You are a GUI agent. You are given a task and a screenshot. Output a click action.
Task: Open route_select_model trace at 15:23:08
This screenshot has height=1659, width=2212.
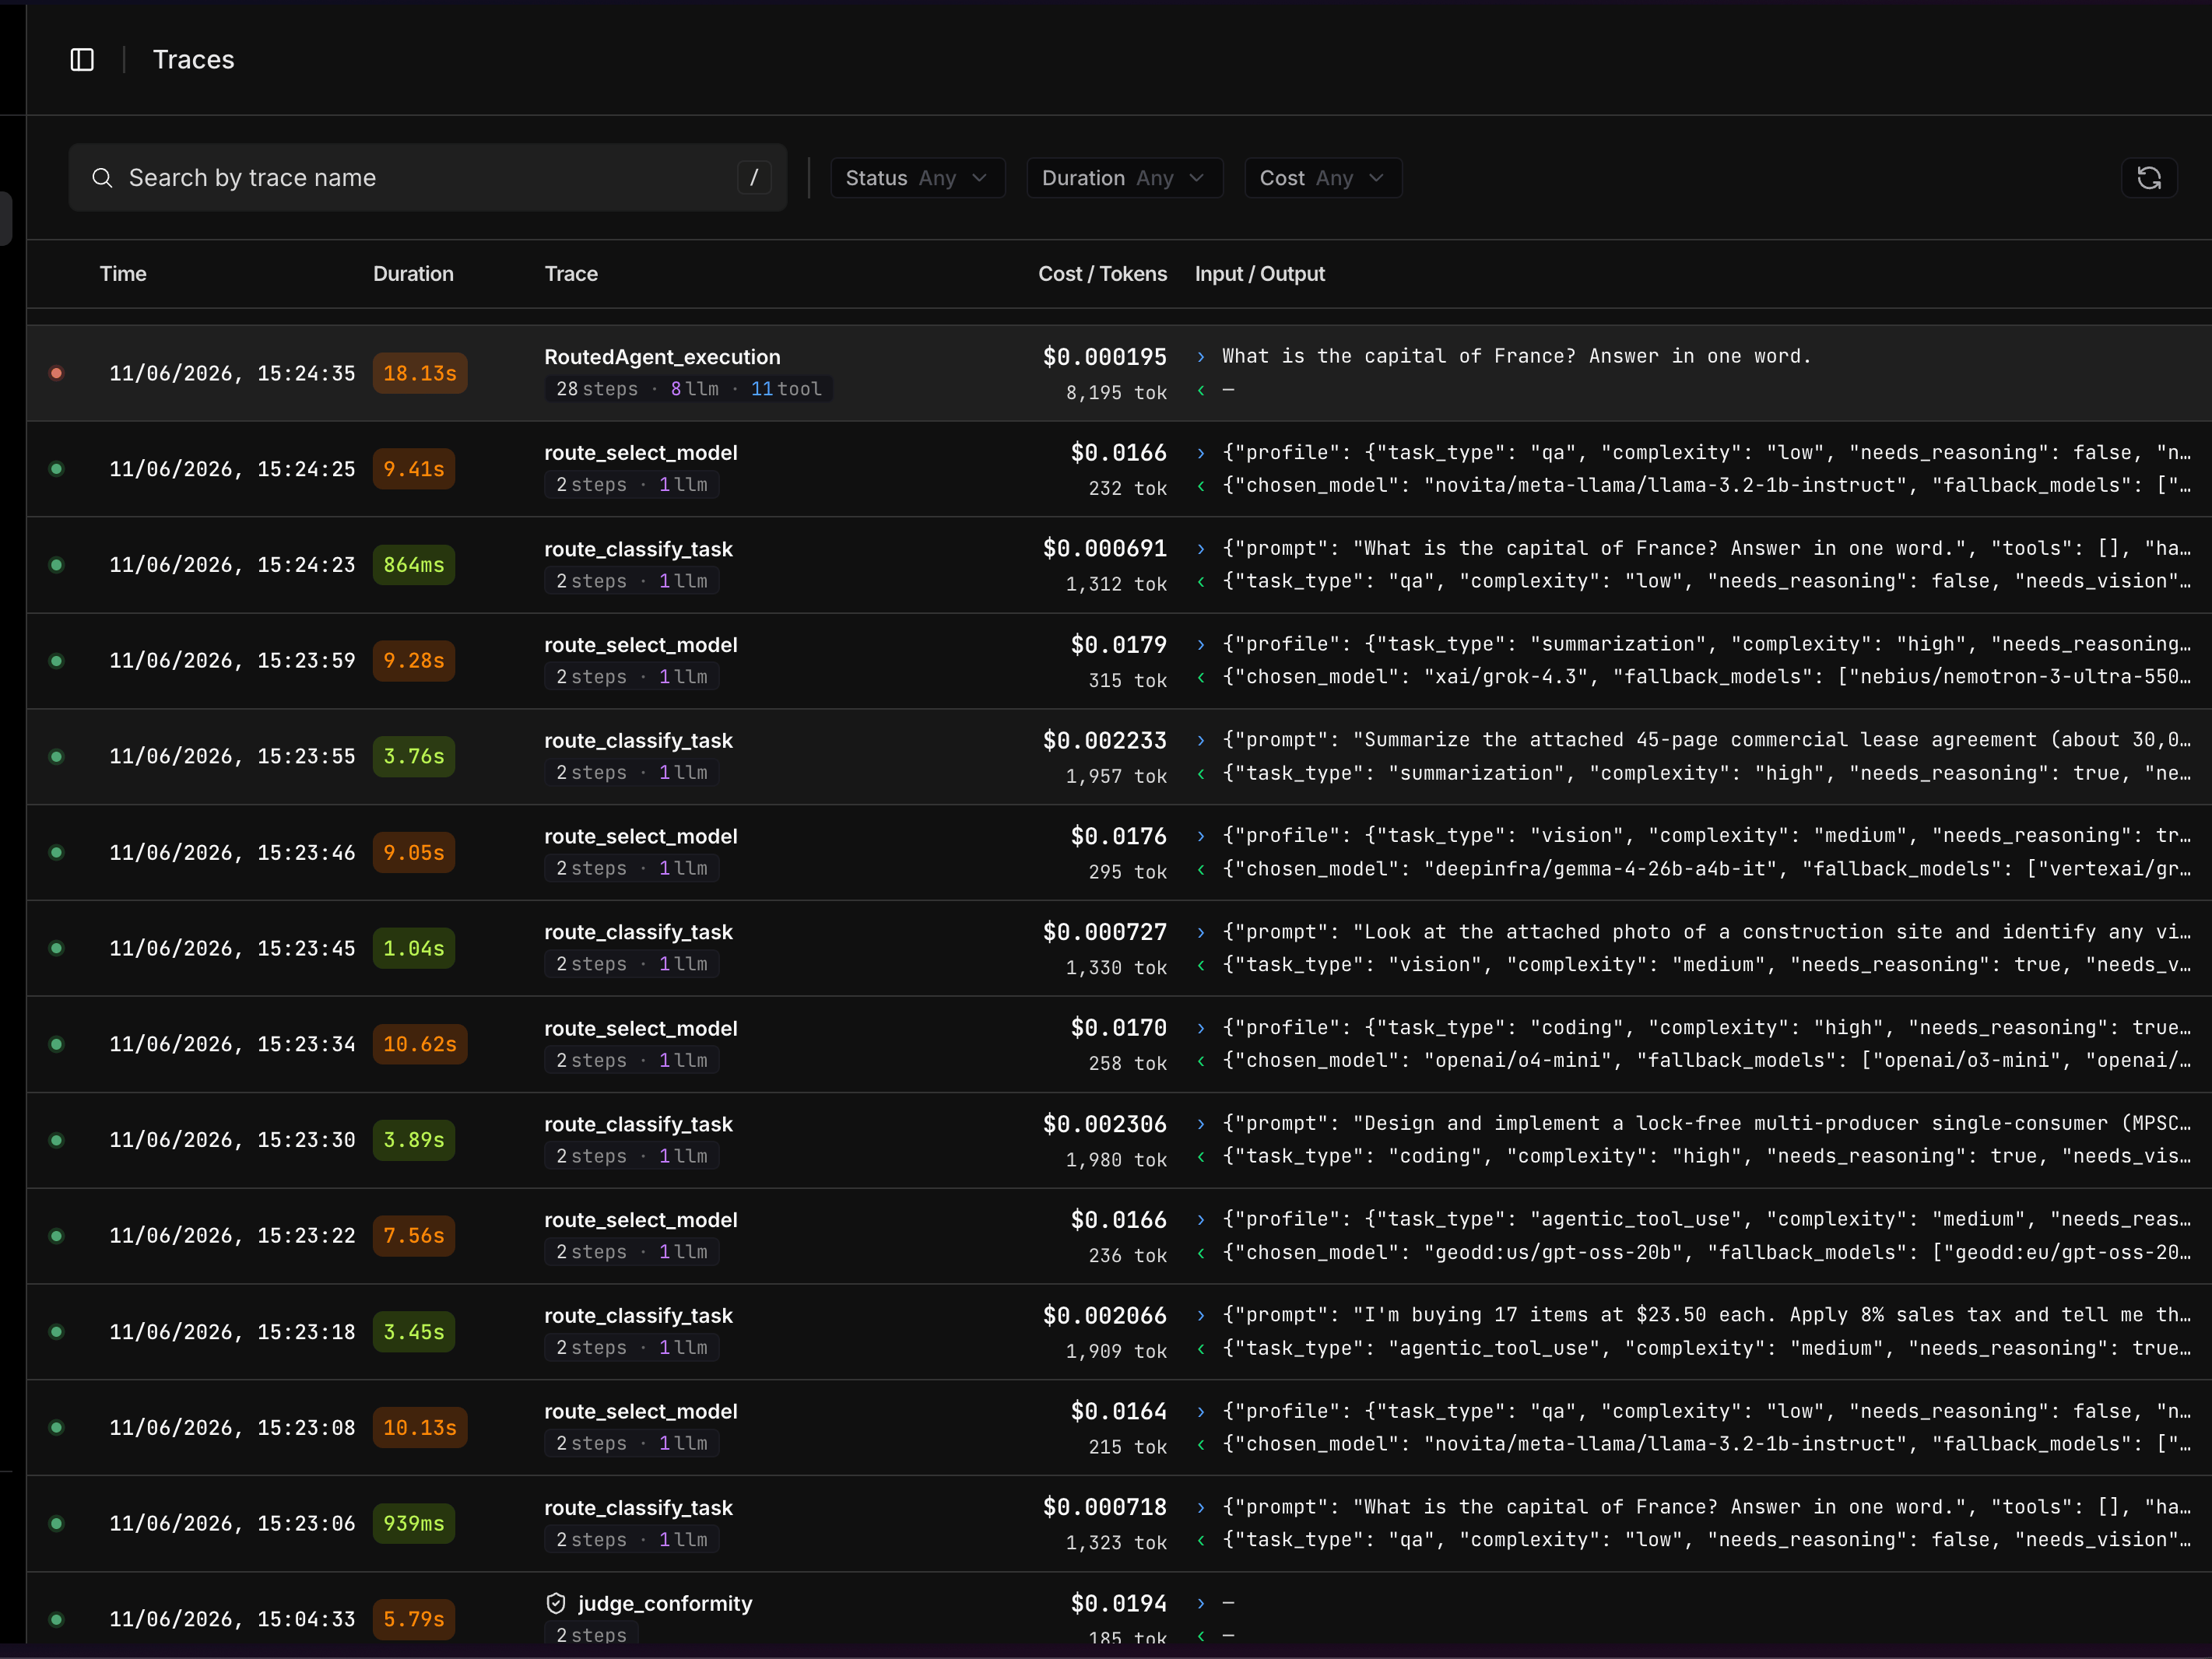point(641,1411)
